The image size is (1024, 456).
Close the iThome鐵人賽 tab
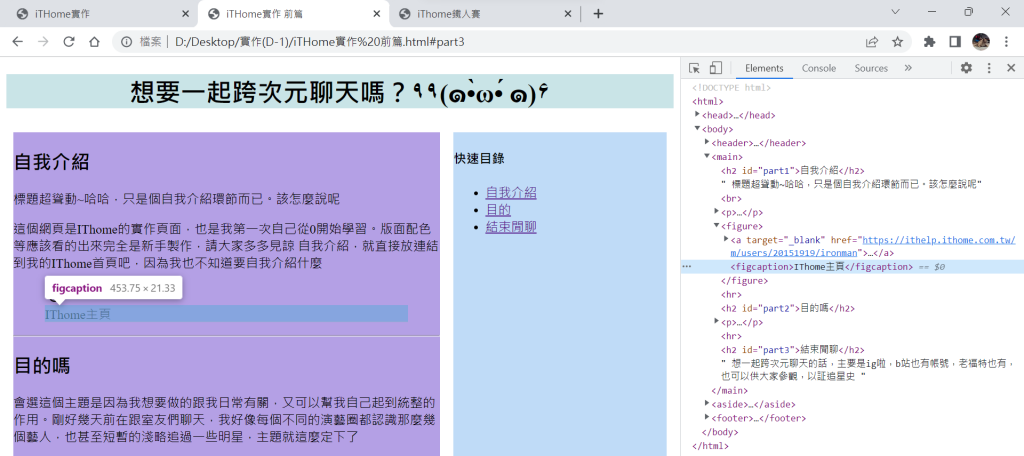[x=568, y=14]
